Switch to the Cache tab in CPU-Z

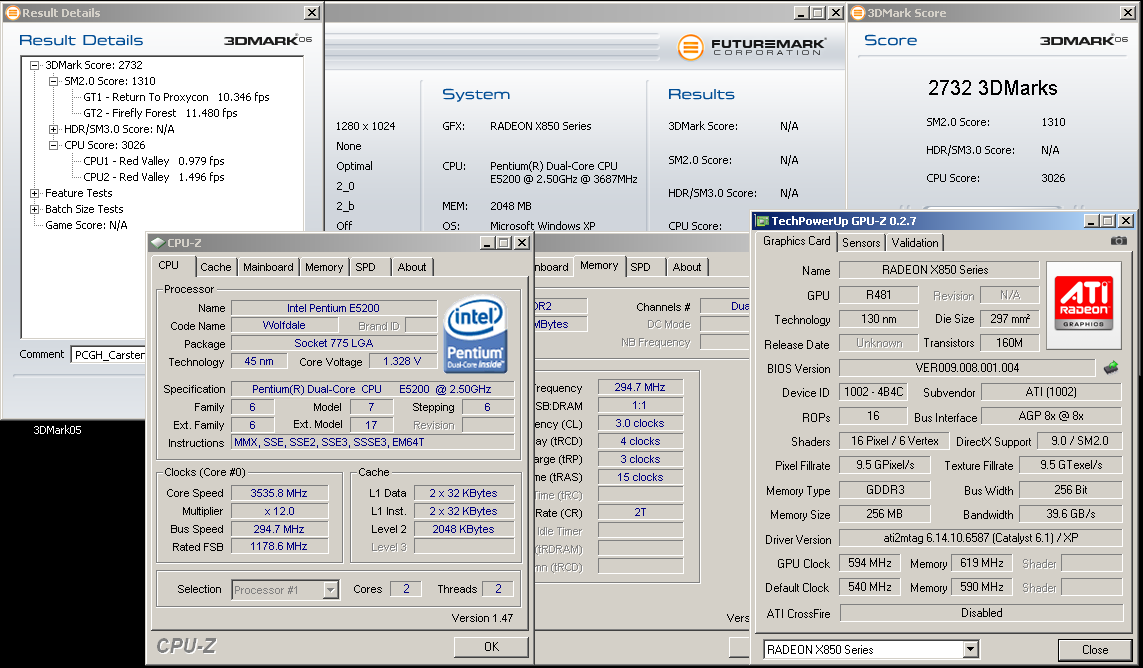(216, 267)
